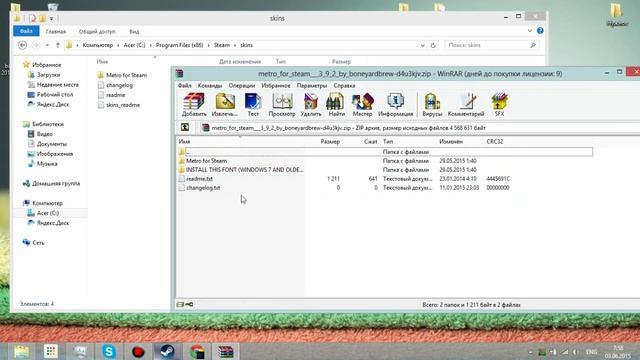Viewport: 640px width, 360px height.
Task: Open Skype from the taskbar
Action: 109,351
